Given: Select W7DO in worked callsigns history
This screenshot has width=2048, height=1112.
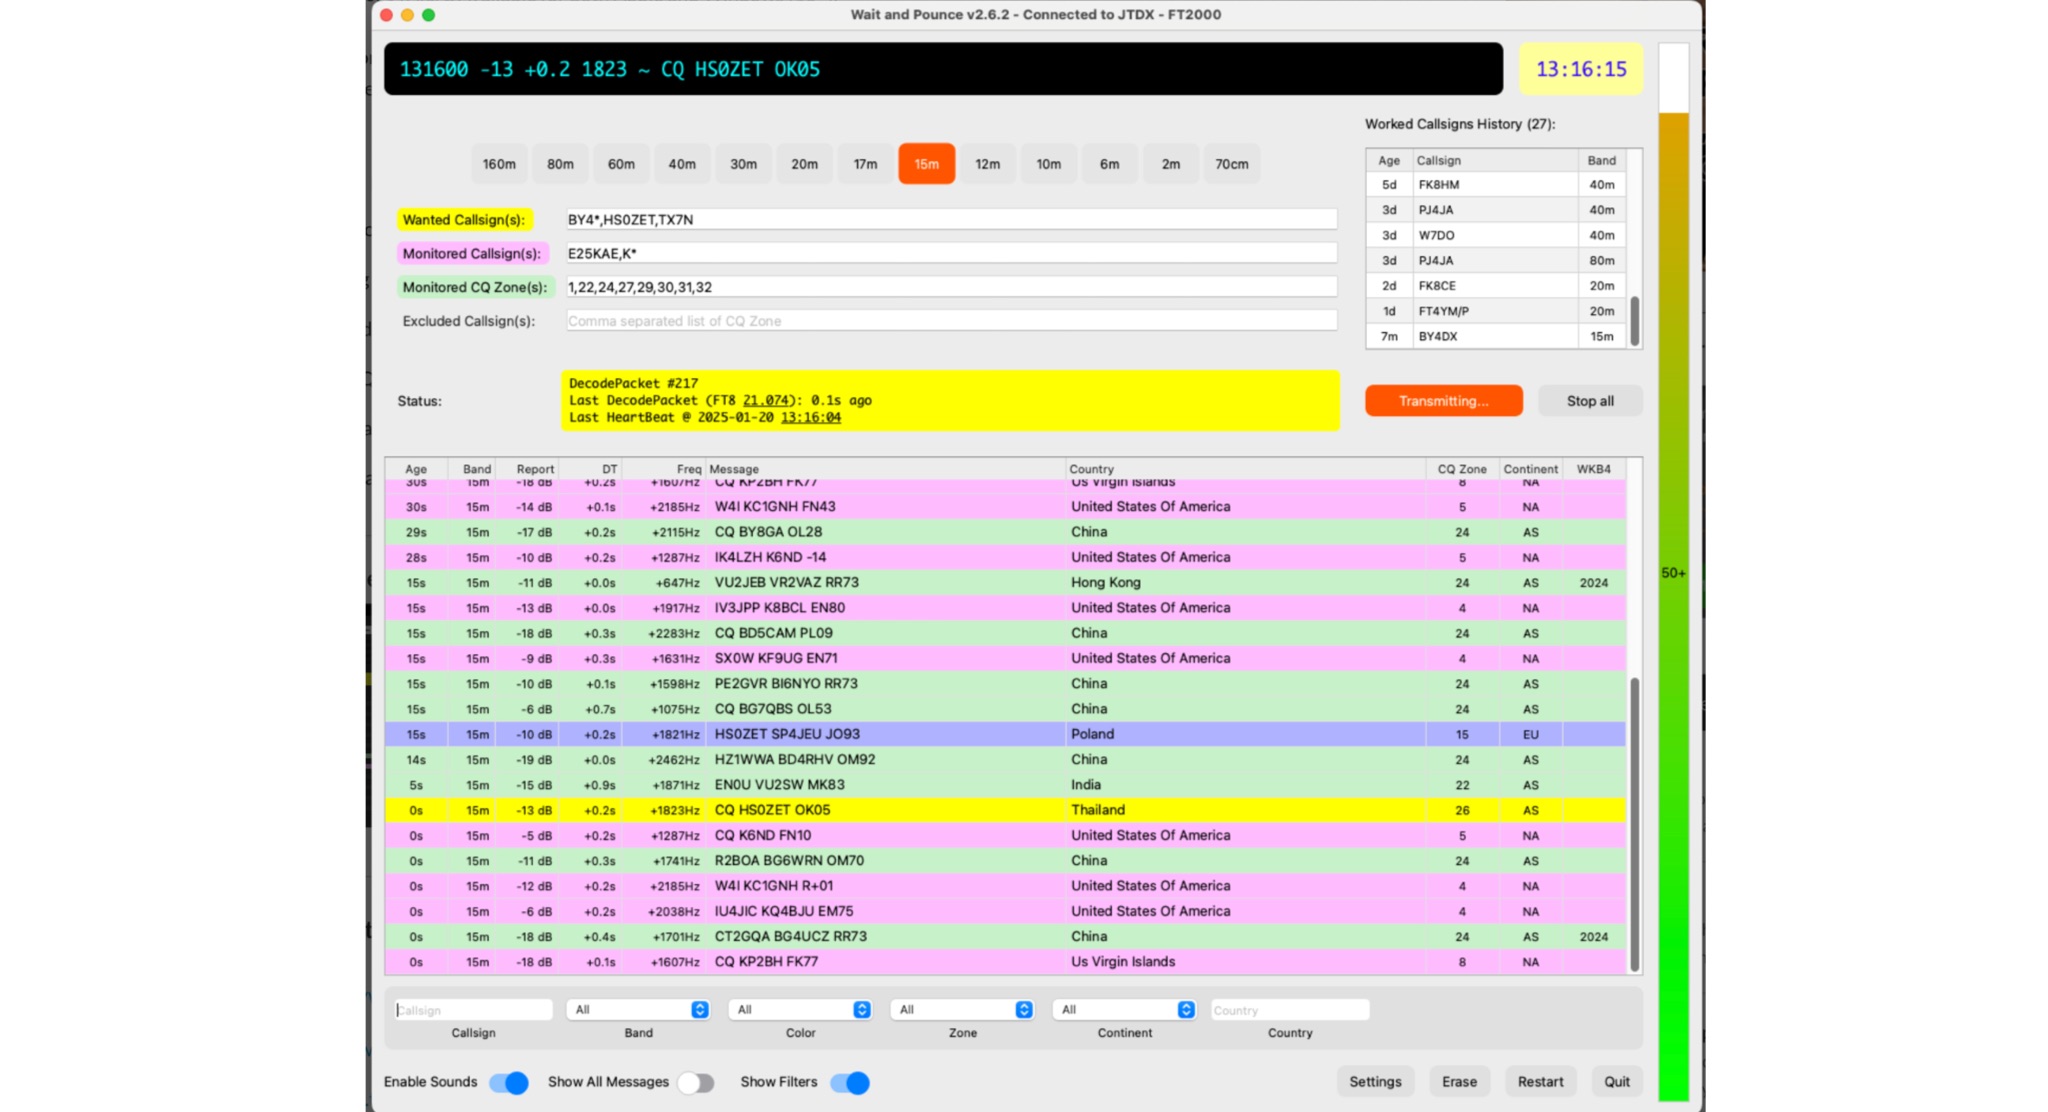Looking at the screenshot, I should (1497, 236).
